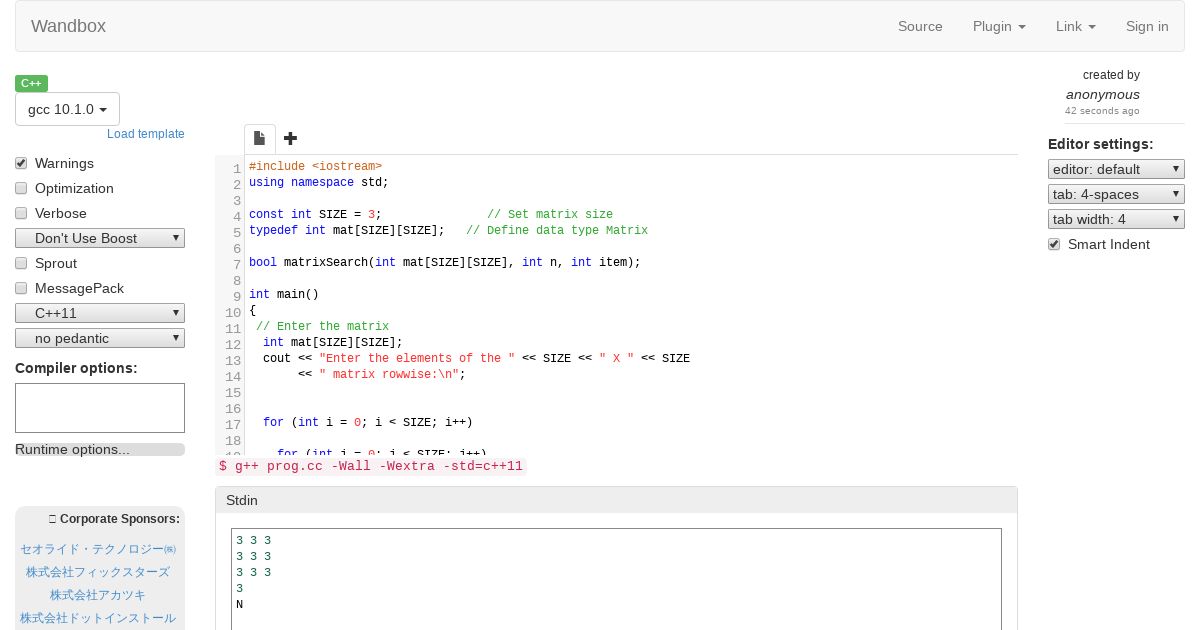Click the Stdin panel header
The height and width of the screenshot is (630, 1200).
point(616,500)
